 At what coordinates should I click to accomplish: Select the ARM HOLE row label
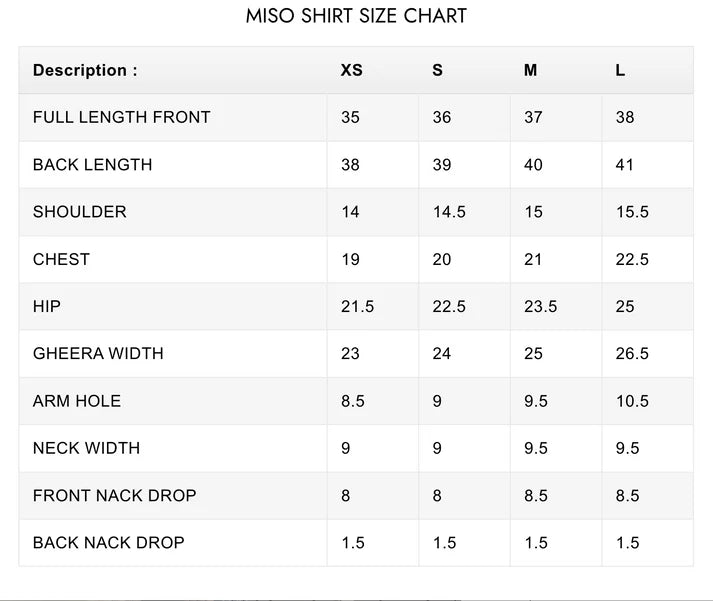(x=77, y=401)
